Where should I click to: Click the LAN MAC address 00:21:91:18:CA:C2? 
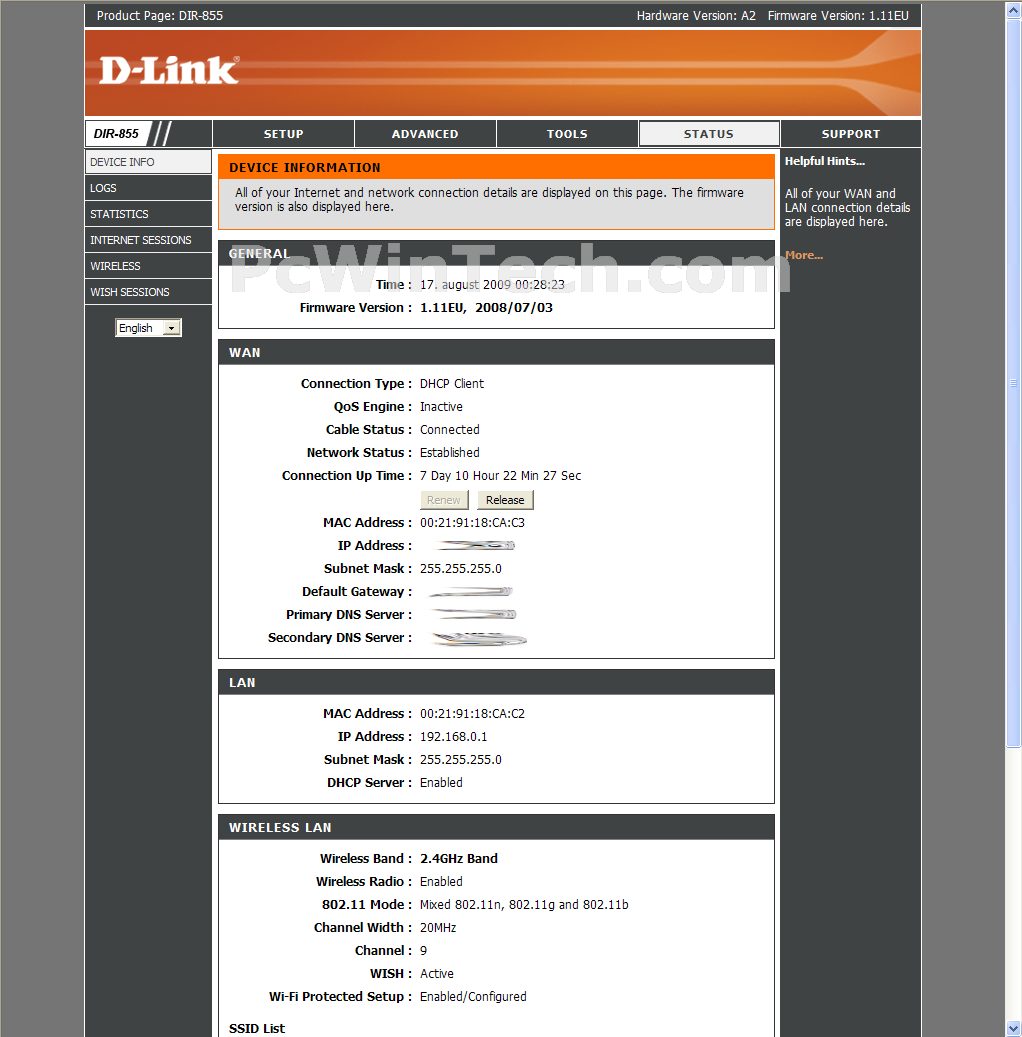point(472,714)
